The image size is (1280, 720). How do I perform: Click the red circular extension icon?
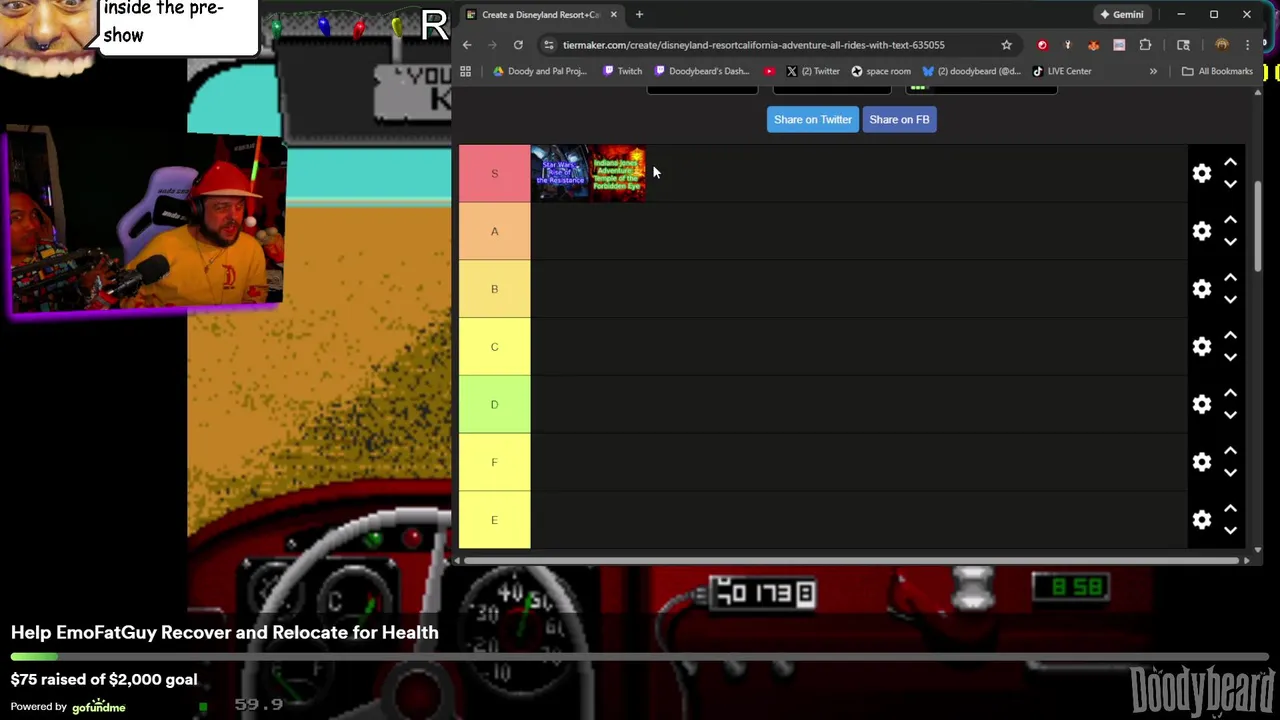(x=1042, y=45)
